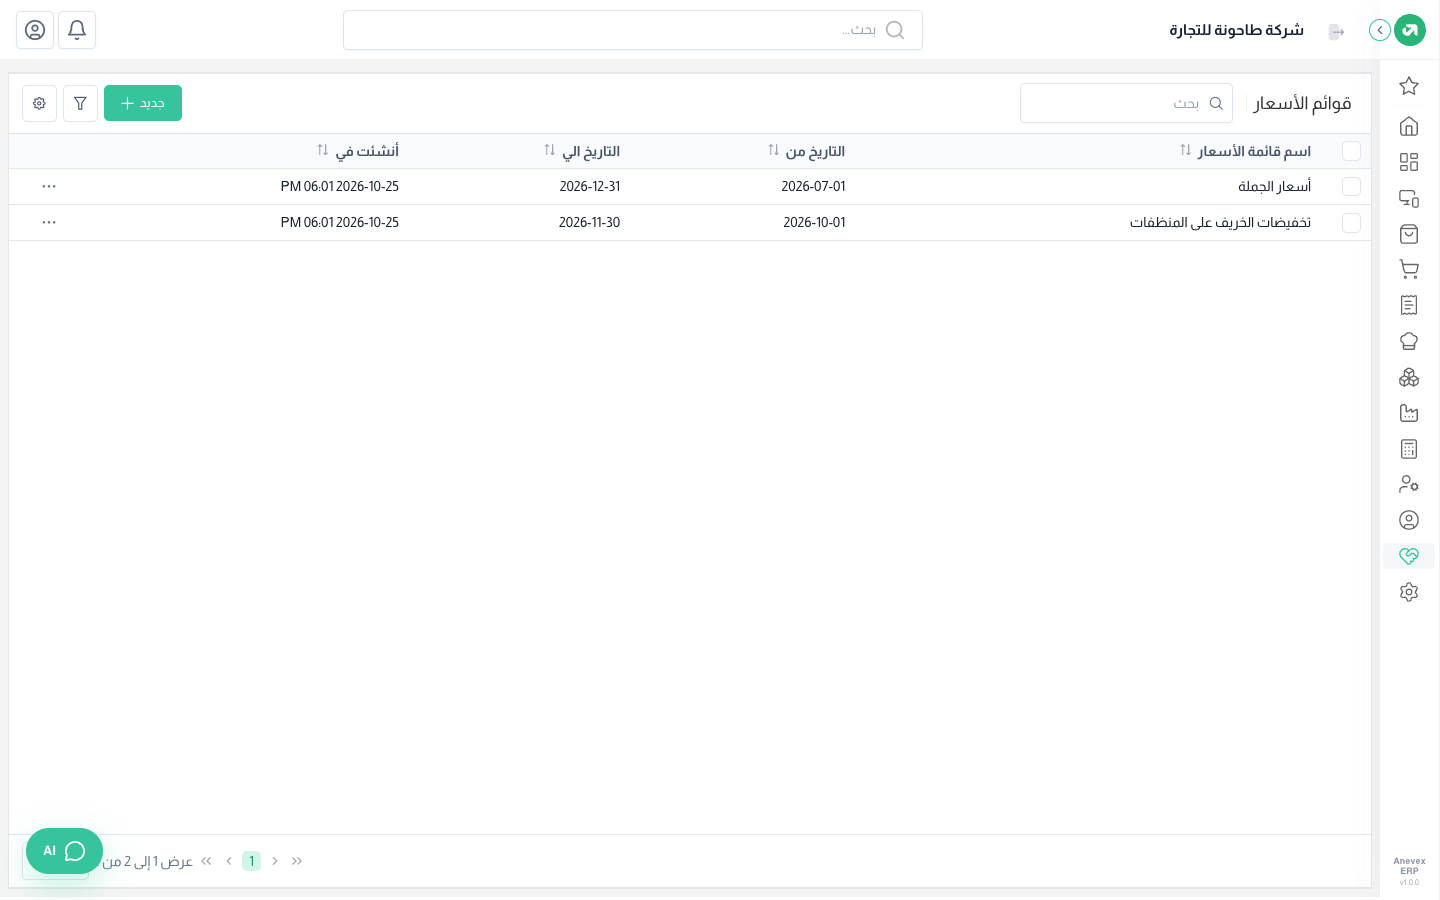Click the أسعار الجملة price list name
Viewport: 1440px width, 900px height.
[x=1274, y=187]
